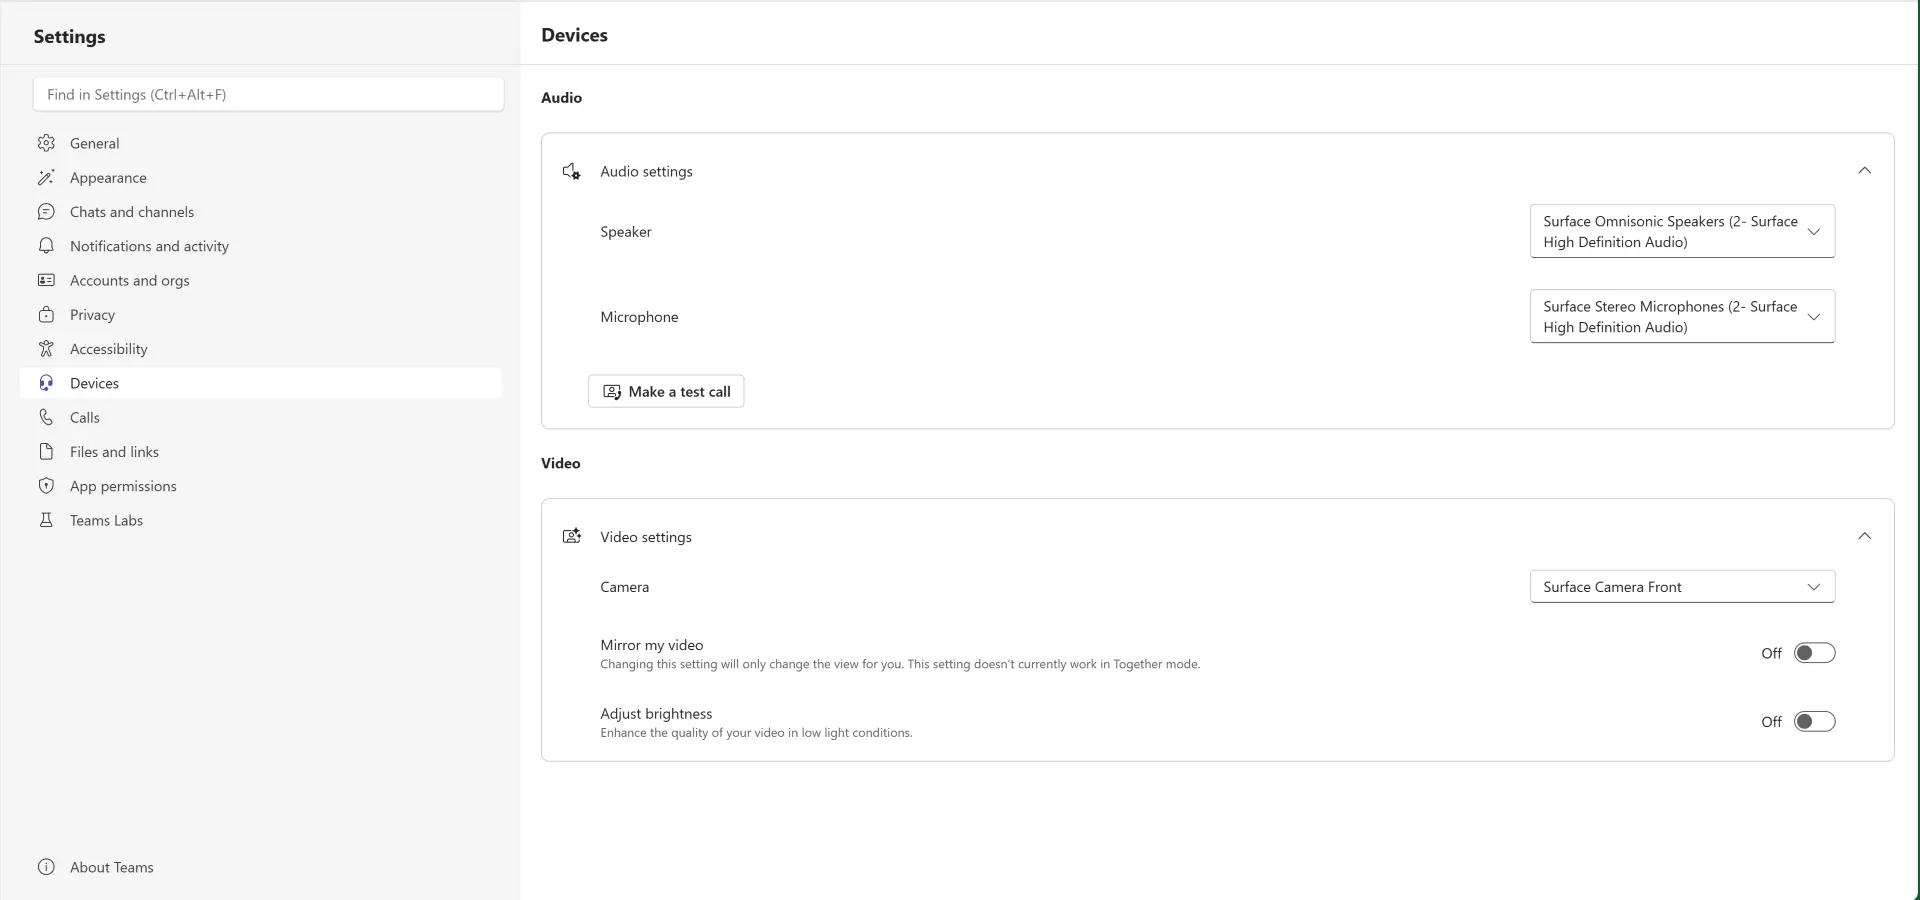1920x900 pixels.
Task: Click the Video settings camera icon
Action: point(571,536)
